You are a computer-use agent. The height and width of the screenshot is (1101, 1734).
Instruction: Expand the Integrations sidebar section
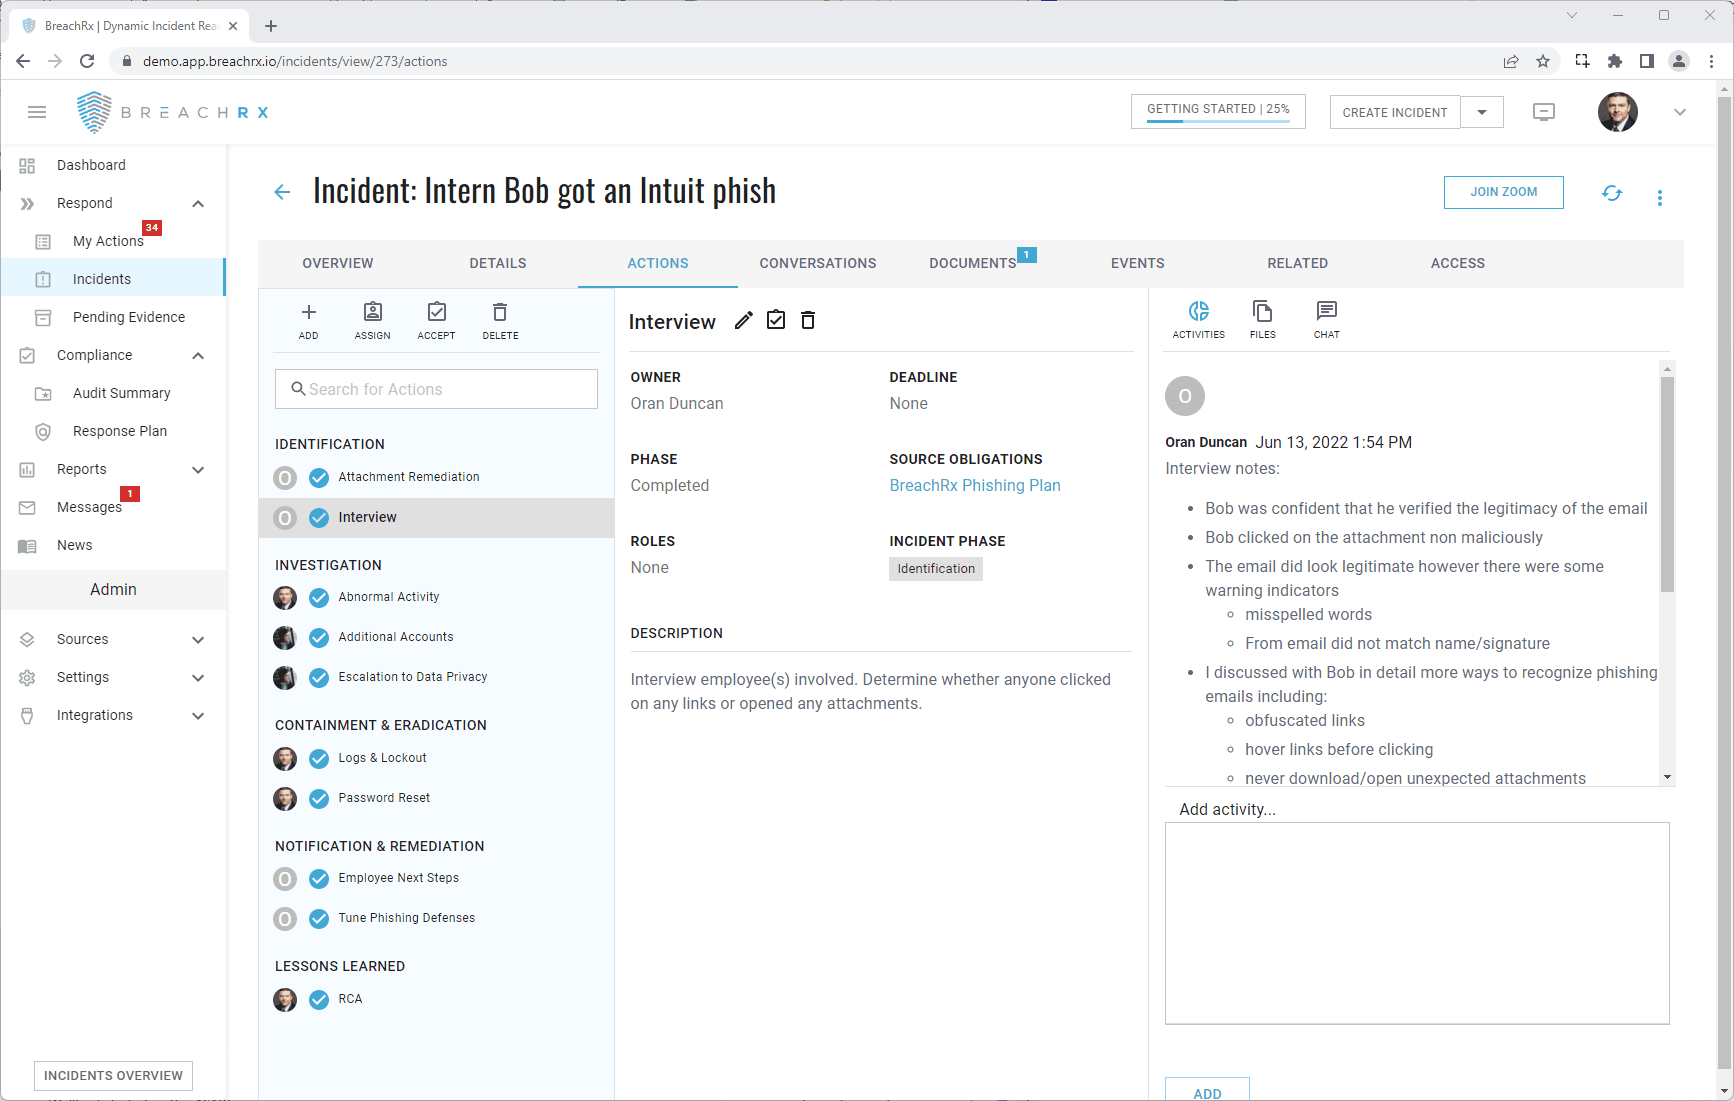198,716
